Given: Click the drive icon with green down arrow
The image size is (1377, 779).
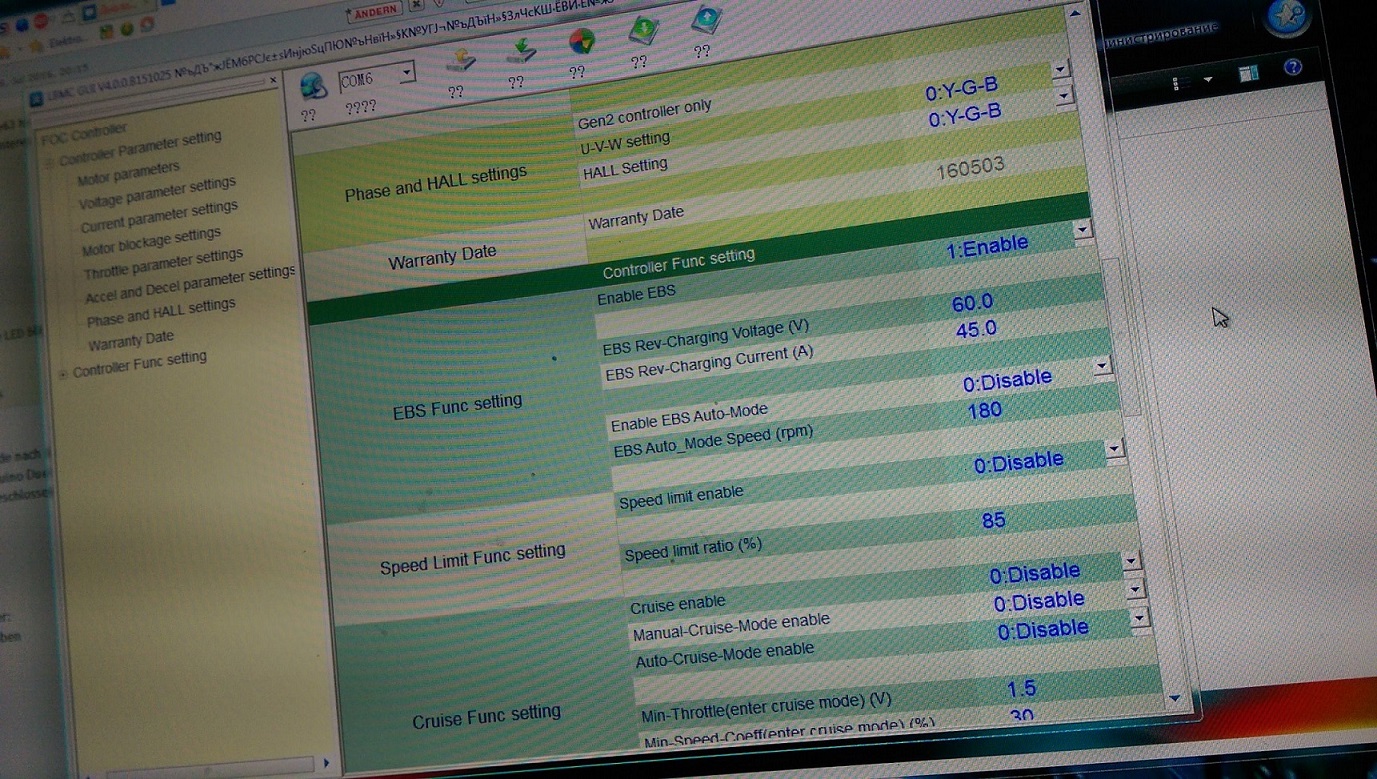Looking at the screenshot, I should pos(519,51).
